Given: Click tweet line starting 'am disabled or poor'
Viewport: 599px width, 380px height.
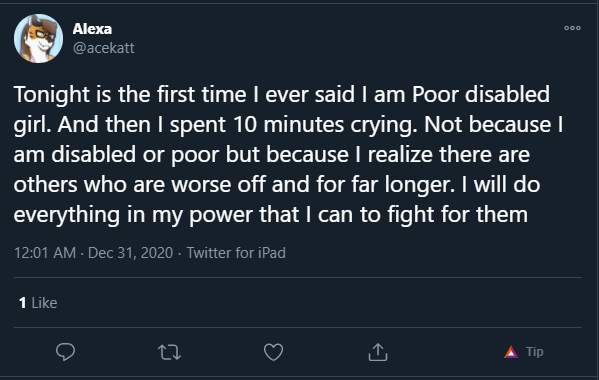Looking at the screenshot, I should (x=272, y=155).
